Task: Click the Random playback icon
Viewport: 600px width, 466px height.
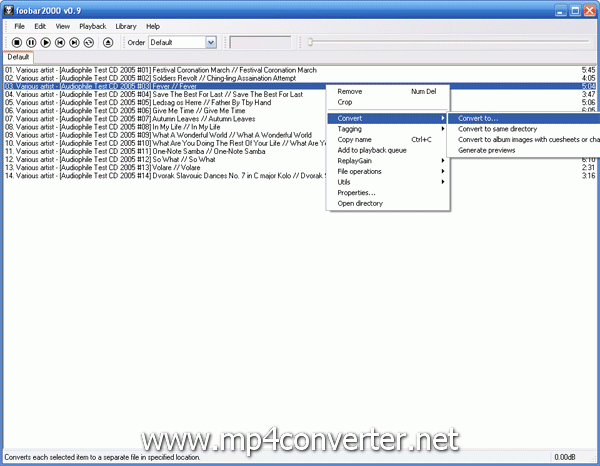Action: [x=90, y=43]
